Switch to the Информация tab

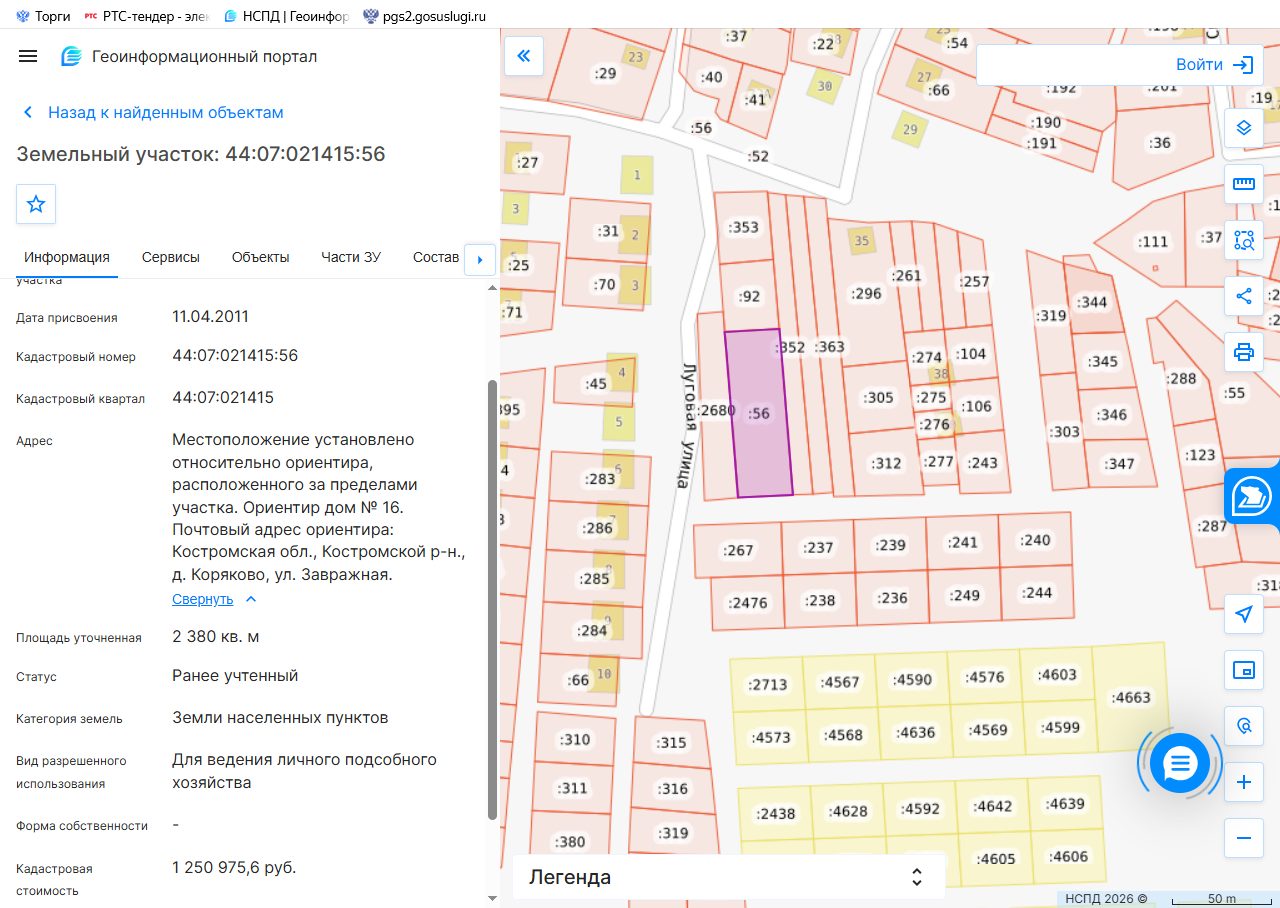(67, 257)
